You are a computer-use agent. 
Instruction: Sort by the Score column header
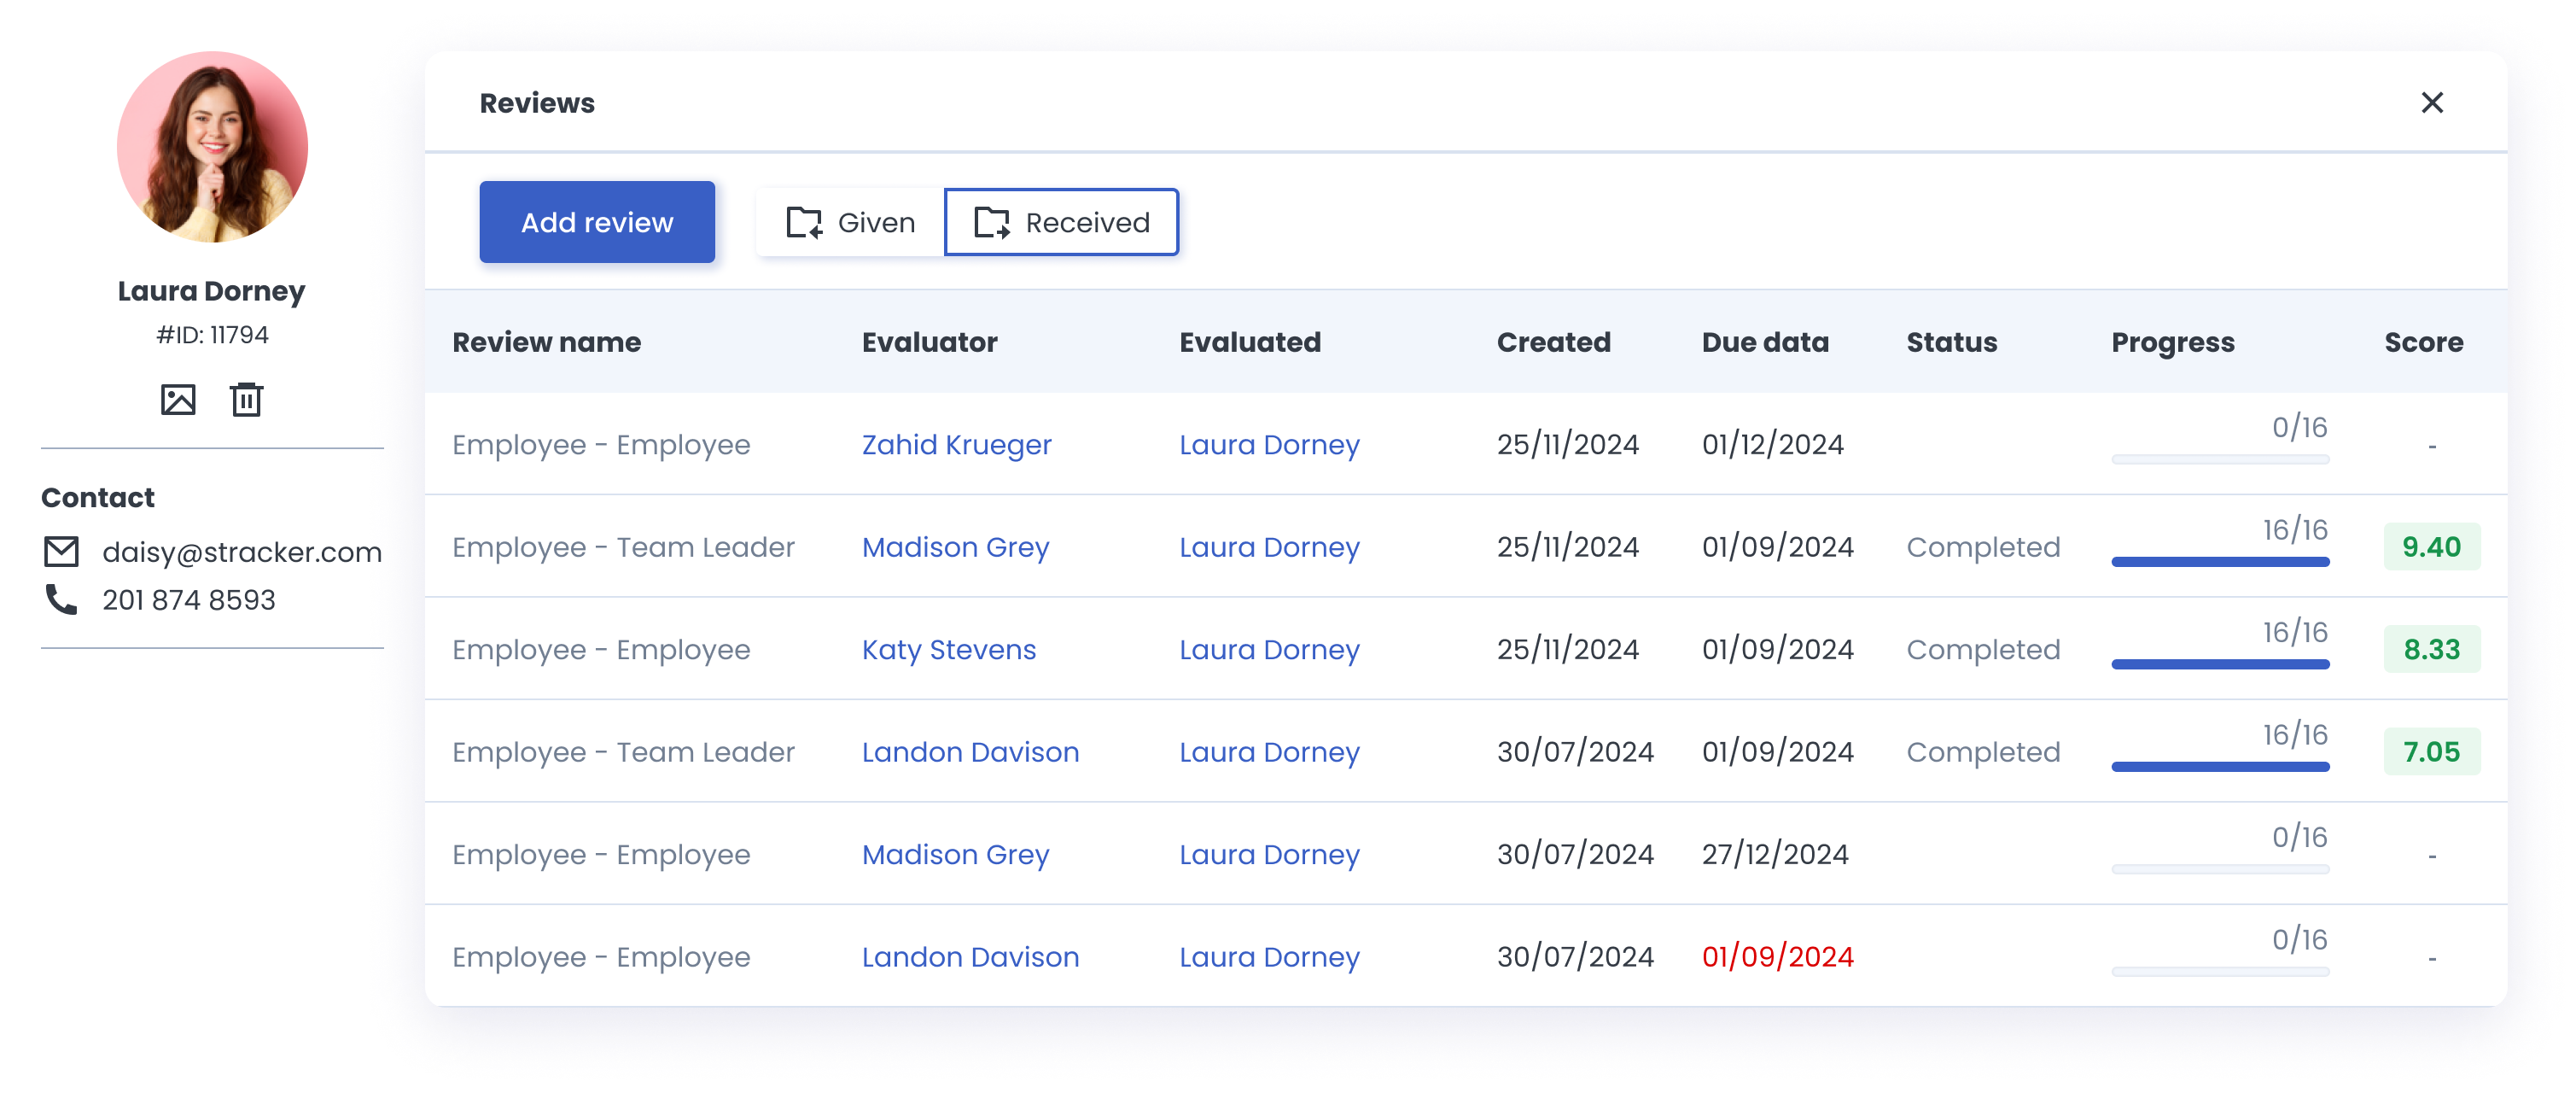coord(2423,342)
